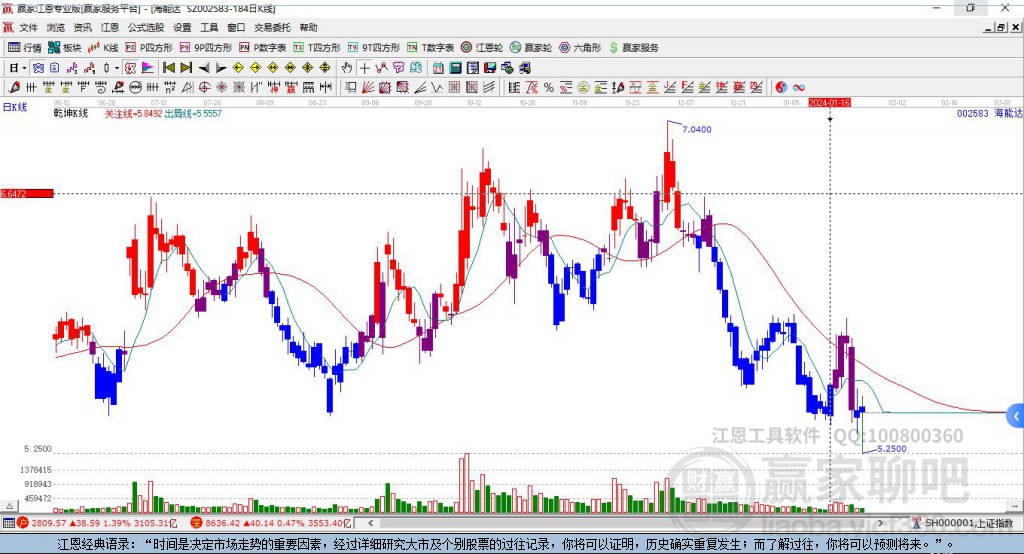The image size is (1024, 554).
Task: Click the yin-yang taiji icon
Action: 781,88
